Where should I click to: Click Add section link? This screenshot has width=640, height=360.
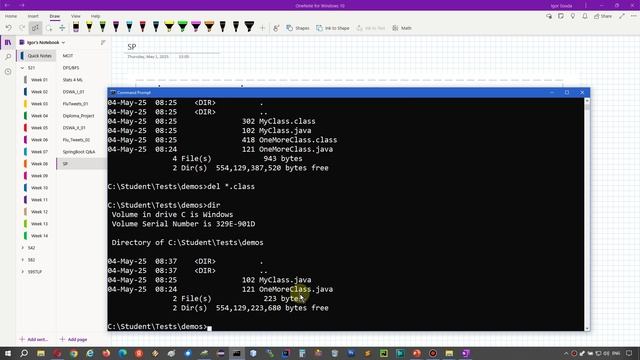coord(34,339)
